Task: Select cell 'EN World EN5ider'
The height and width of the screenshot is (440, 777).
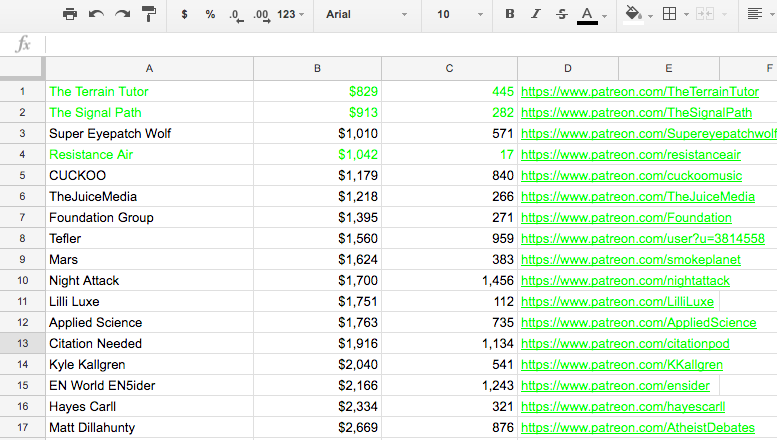Action: click(149, 385)
